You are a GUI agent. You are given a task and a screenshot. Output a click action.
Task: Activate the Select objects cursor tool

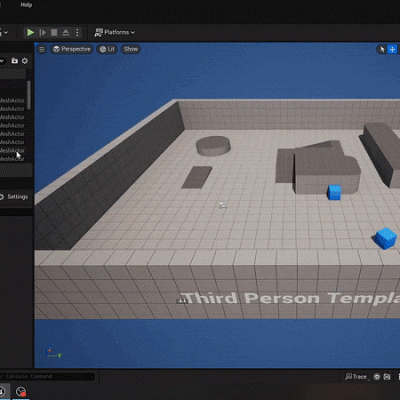(382, 49)
